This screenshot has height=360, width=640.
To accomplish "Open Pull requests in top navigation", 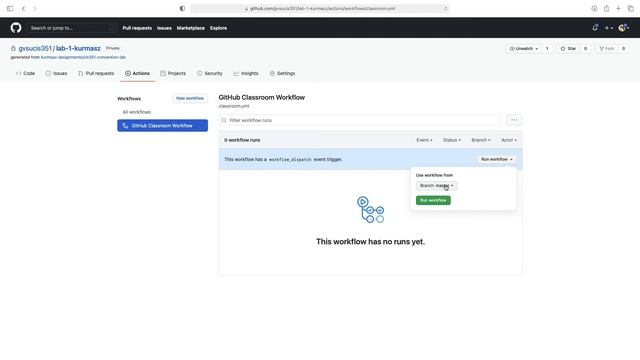I will click(137, 28).
